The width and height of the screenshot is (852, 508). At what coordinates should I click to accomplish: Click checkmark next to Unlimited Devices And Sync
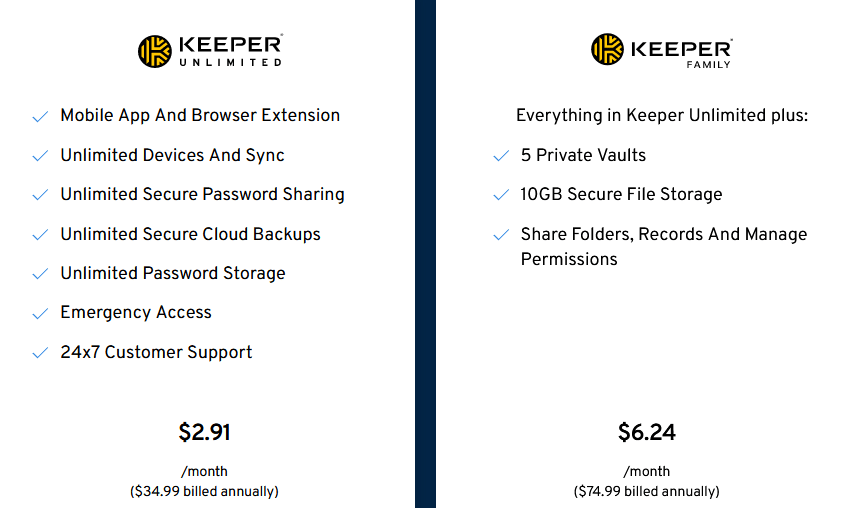[40, 156]
